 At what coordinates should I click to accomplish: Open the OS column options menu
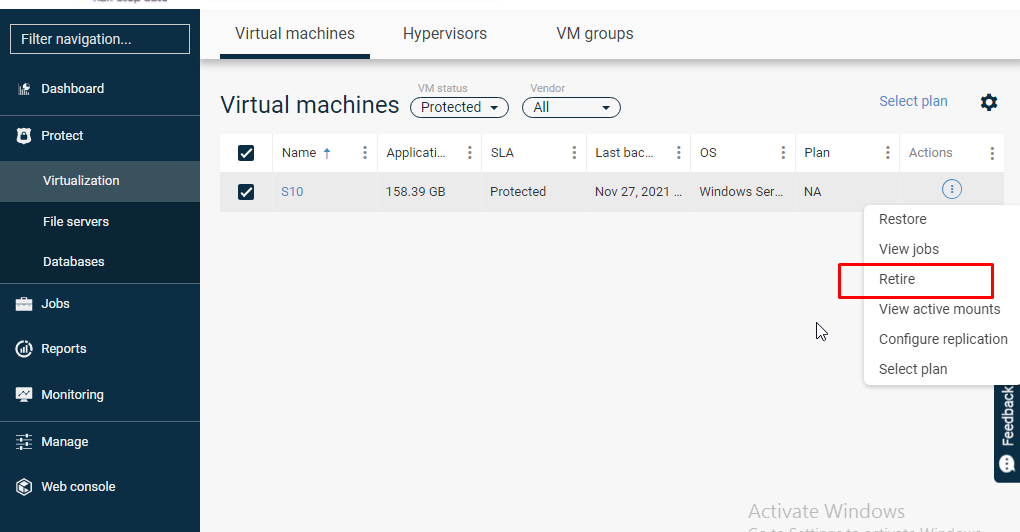click(x=783, y=153)
